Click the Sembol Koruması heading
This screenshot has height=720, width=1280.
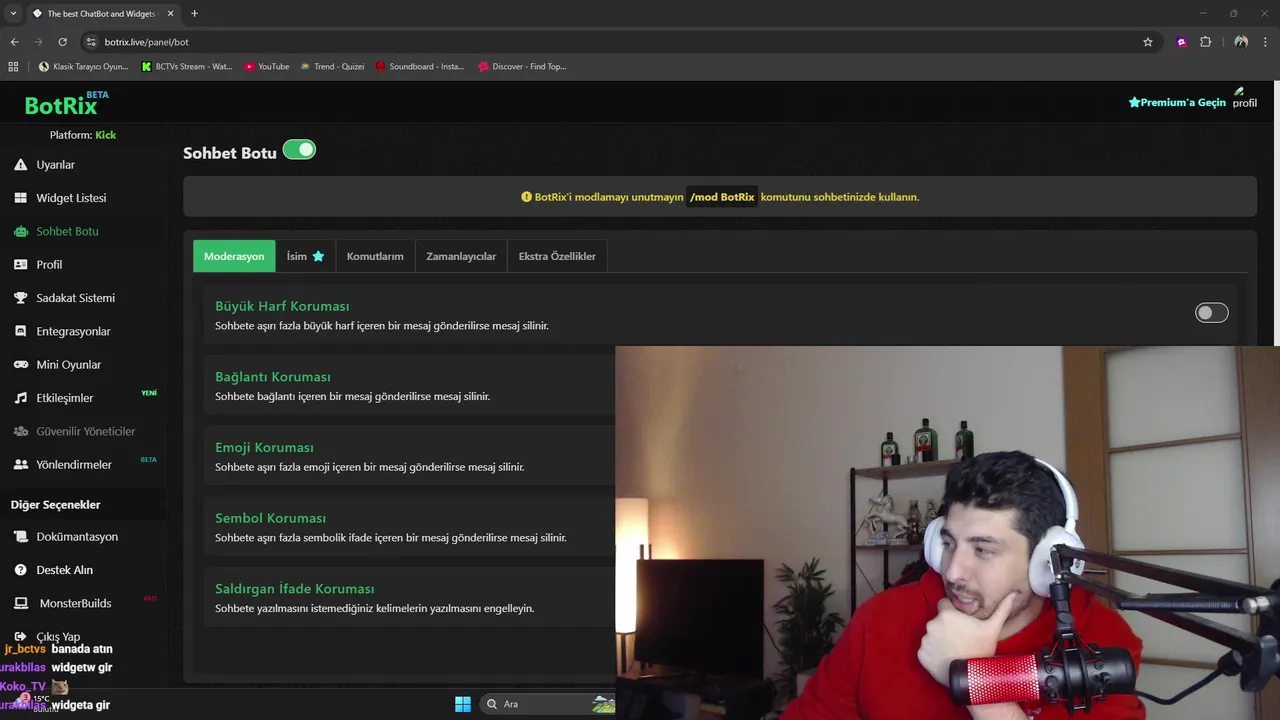[270, 518]
